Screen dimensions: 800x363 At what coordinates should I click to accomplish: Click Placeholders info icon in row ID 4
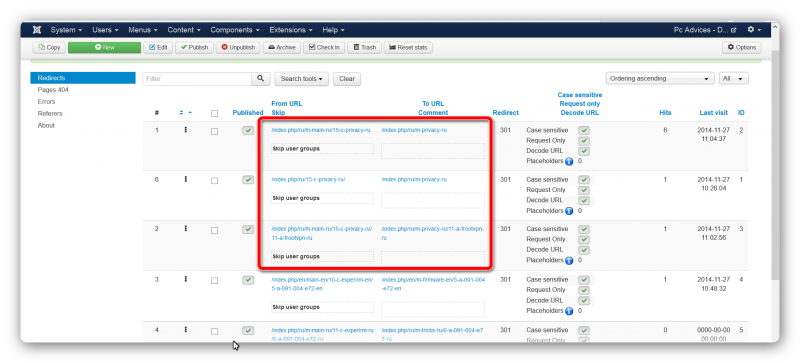(569, 310)
